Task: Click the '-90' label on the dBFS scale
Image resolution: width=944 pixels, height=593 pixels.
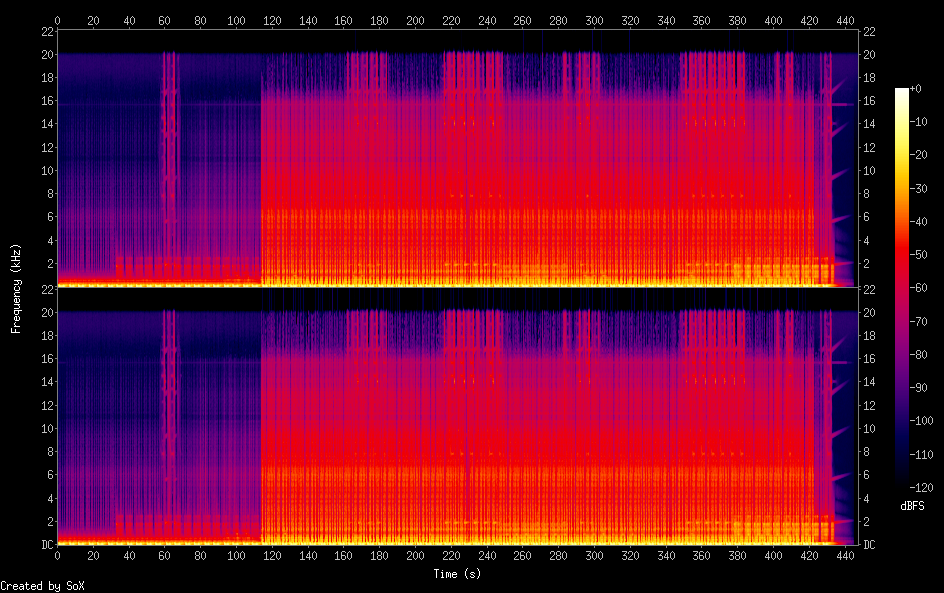Action: tap(924, 388)
